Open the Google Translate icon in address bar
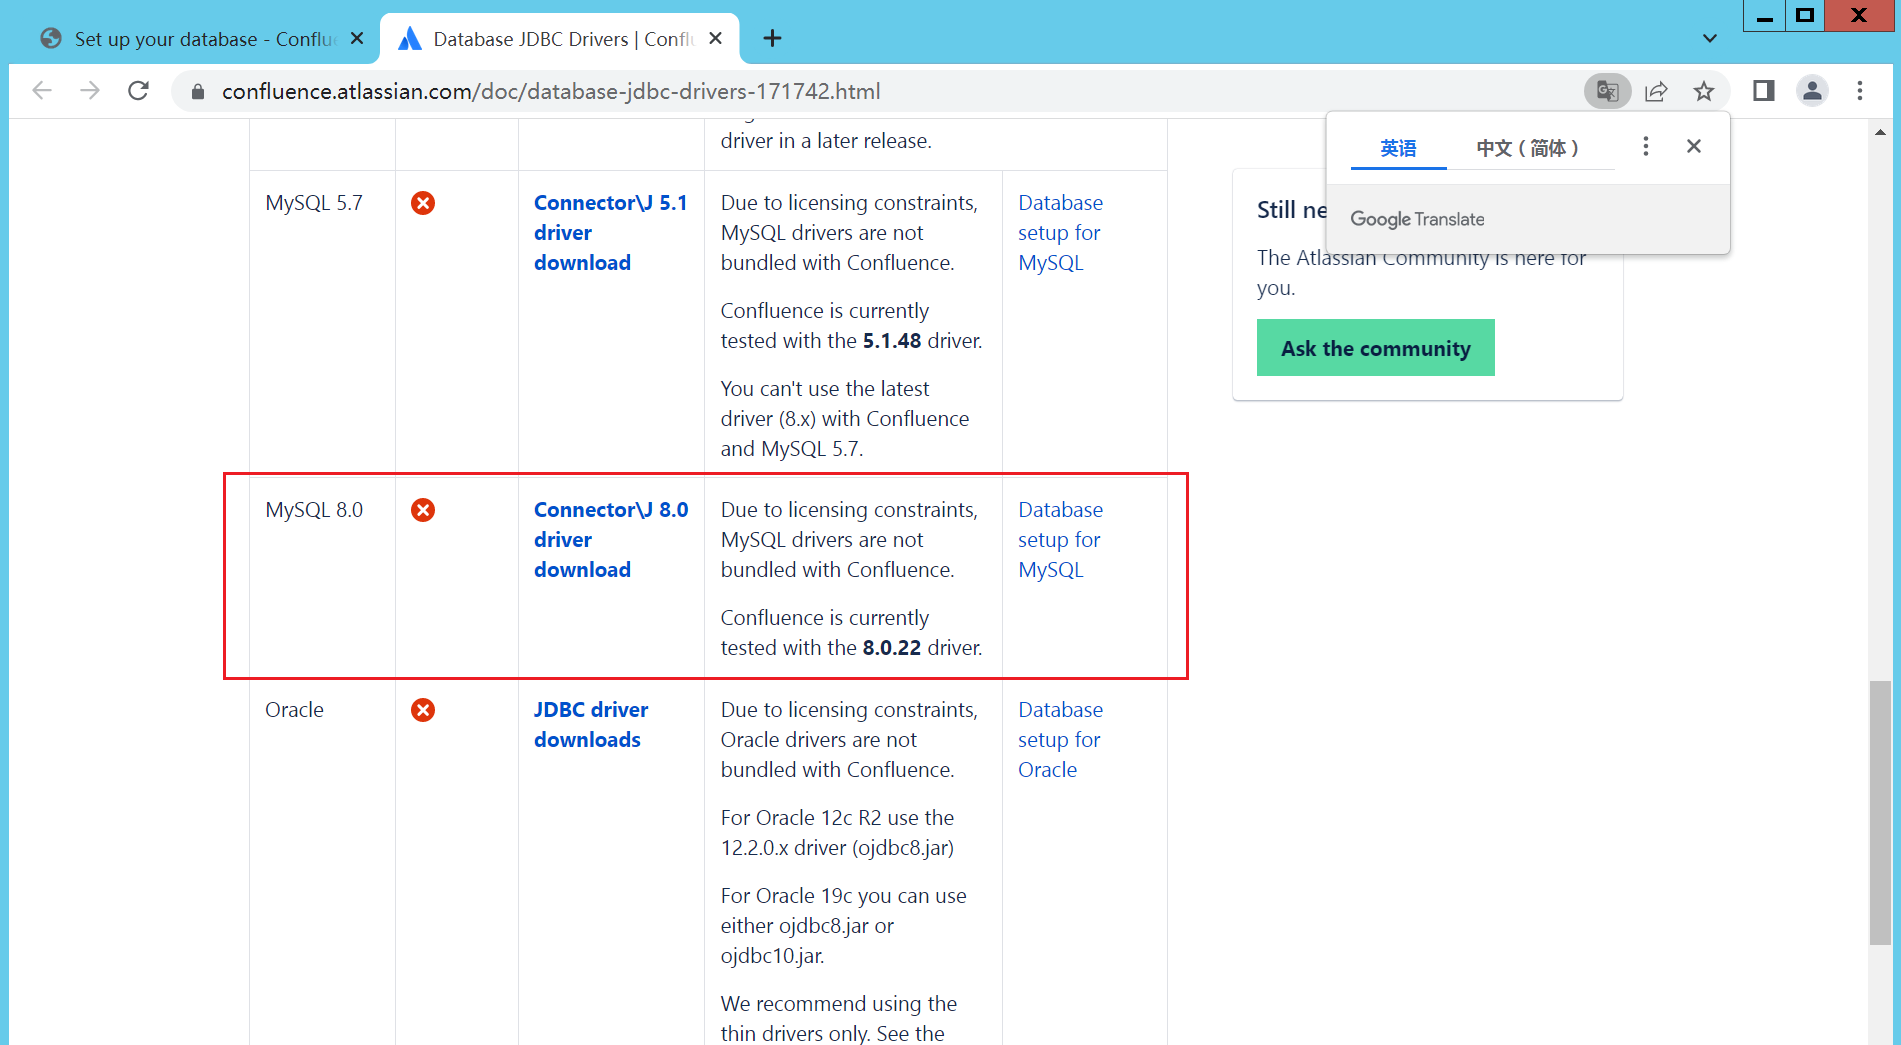The width and height of the screenshot is (1901, 1045). (x=1607, y=91)
